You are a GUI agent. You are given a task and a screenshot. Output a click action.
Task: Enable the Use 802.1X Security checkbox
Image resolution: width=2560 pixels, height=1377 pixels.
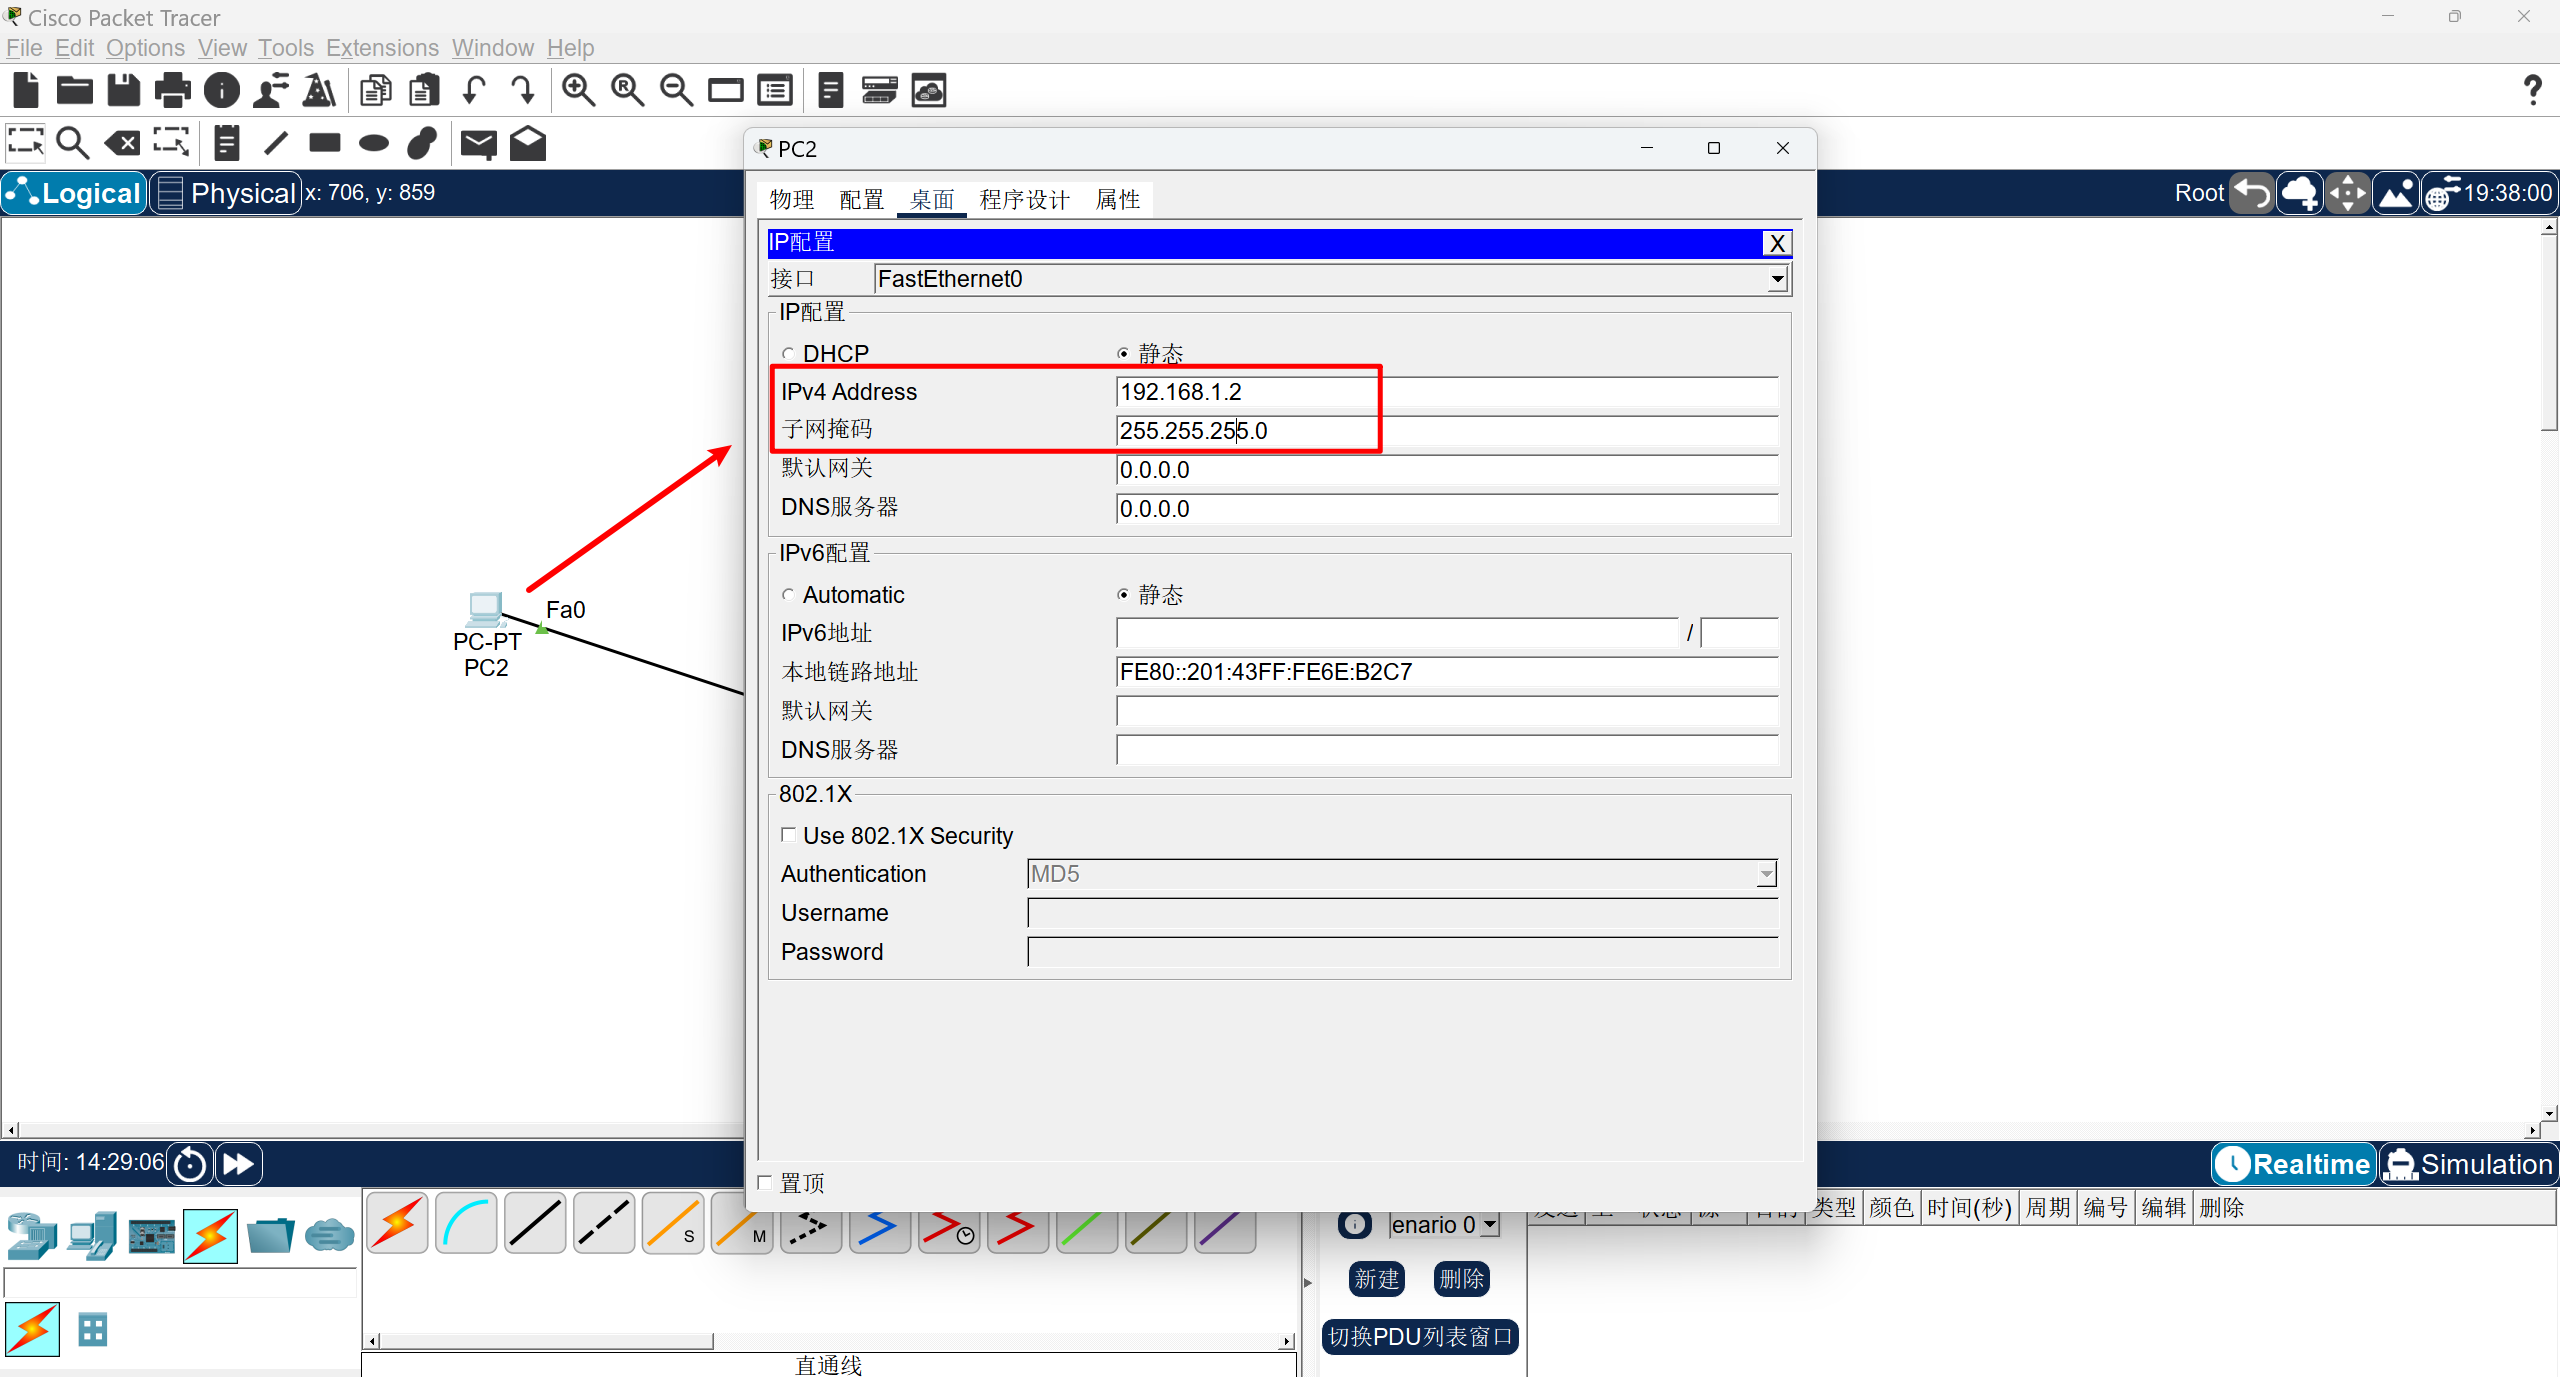click(x=789, y=835)
